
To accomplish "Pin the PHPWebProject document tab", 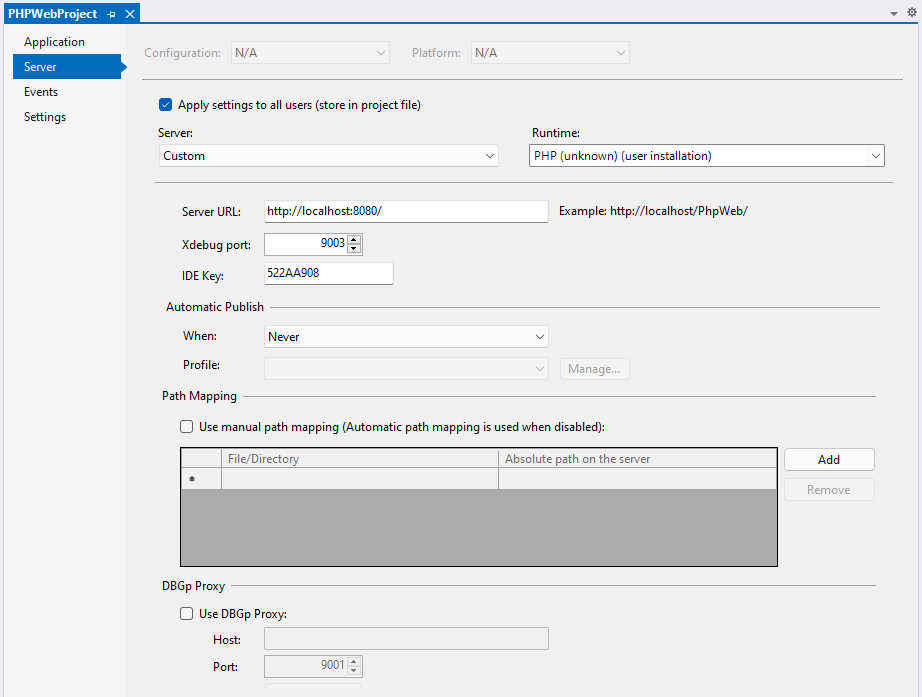I will coord(111,14).
